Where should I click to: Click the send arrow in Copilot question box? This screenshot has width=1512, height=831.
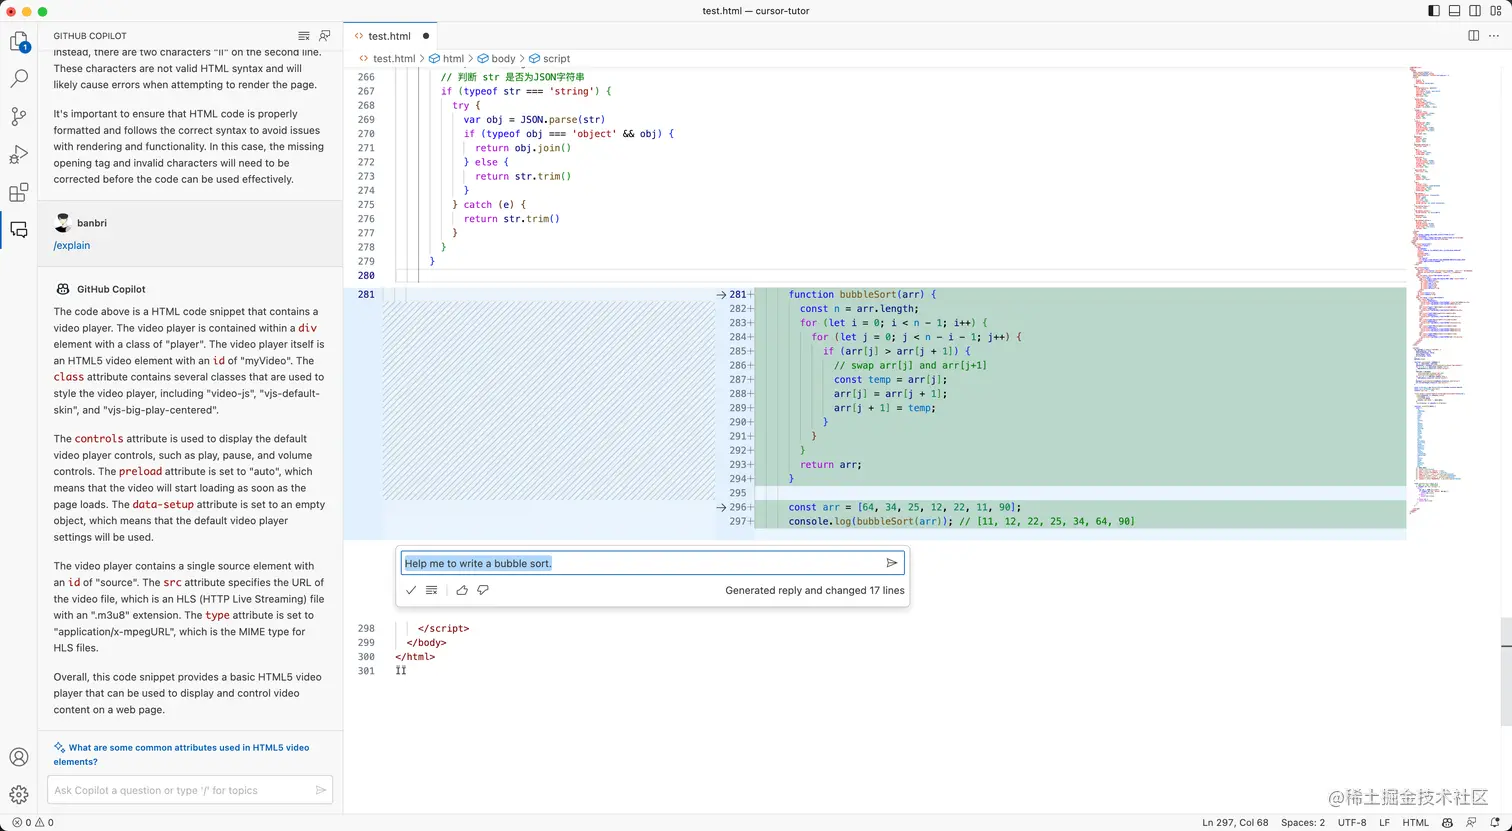pos(321,790)
